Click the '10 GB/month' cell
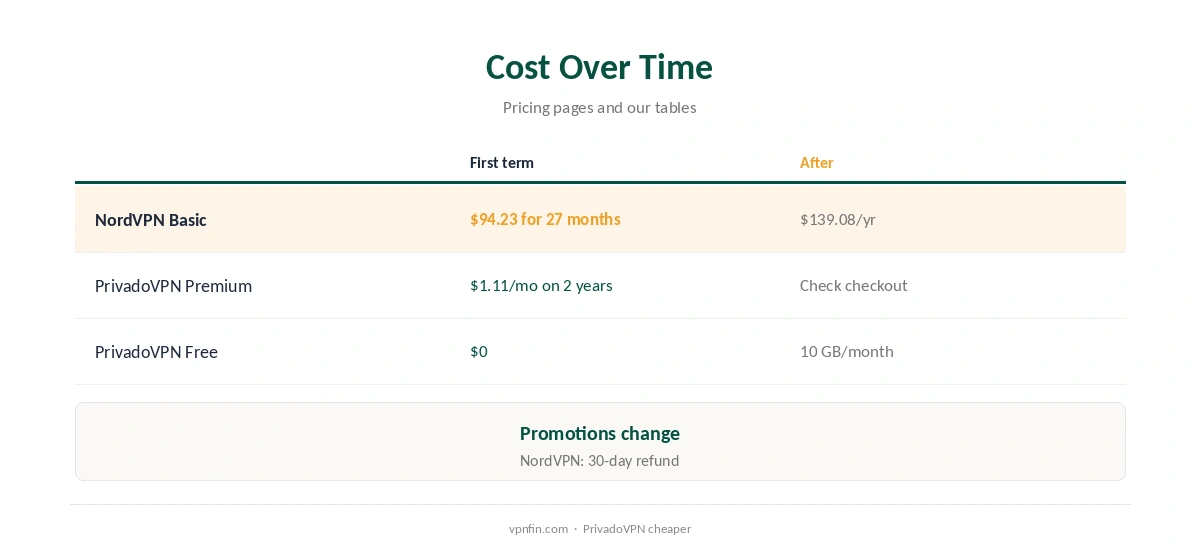 (x=846, y=352)
